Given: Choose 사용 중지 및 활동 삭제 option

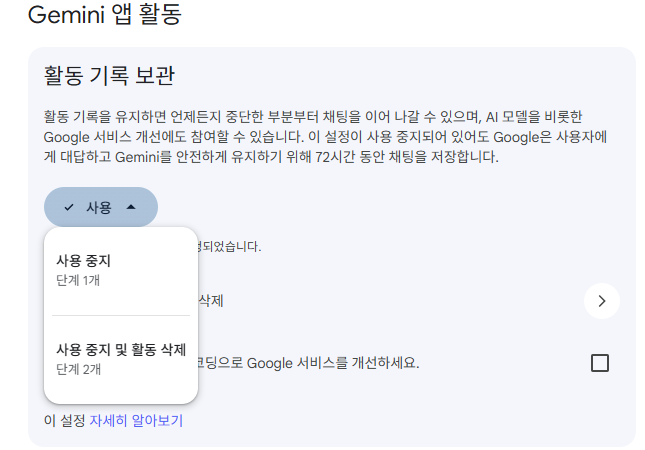Looking at the screenshot, I should point(121,359).
